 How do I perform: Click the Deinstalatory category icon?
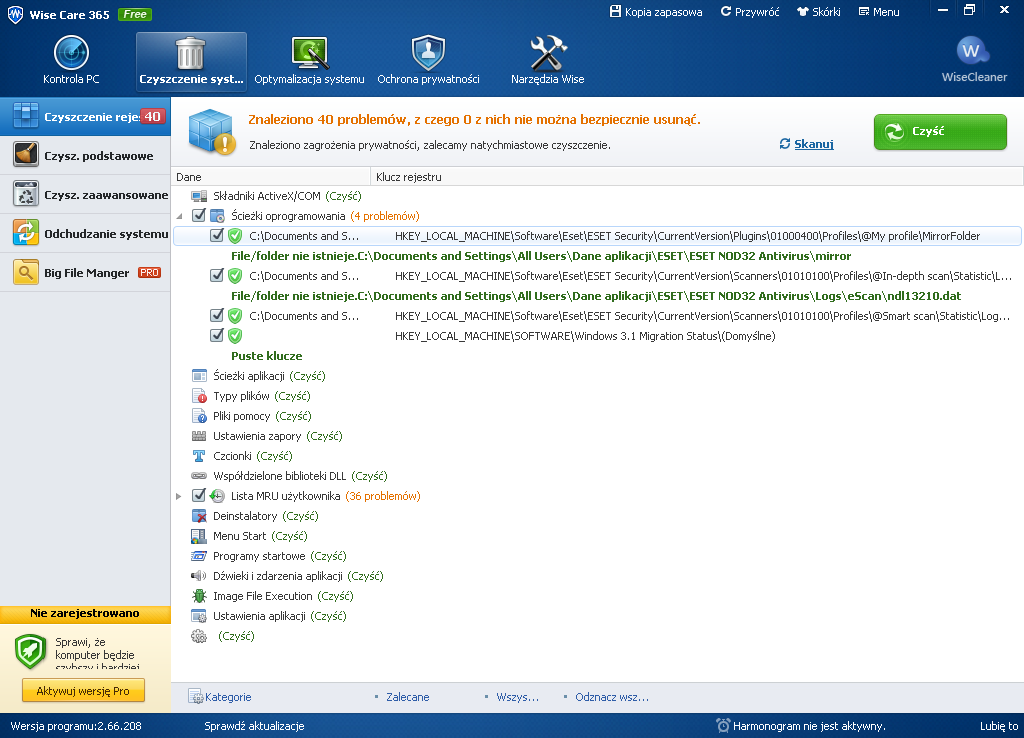(199, 516)
